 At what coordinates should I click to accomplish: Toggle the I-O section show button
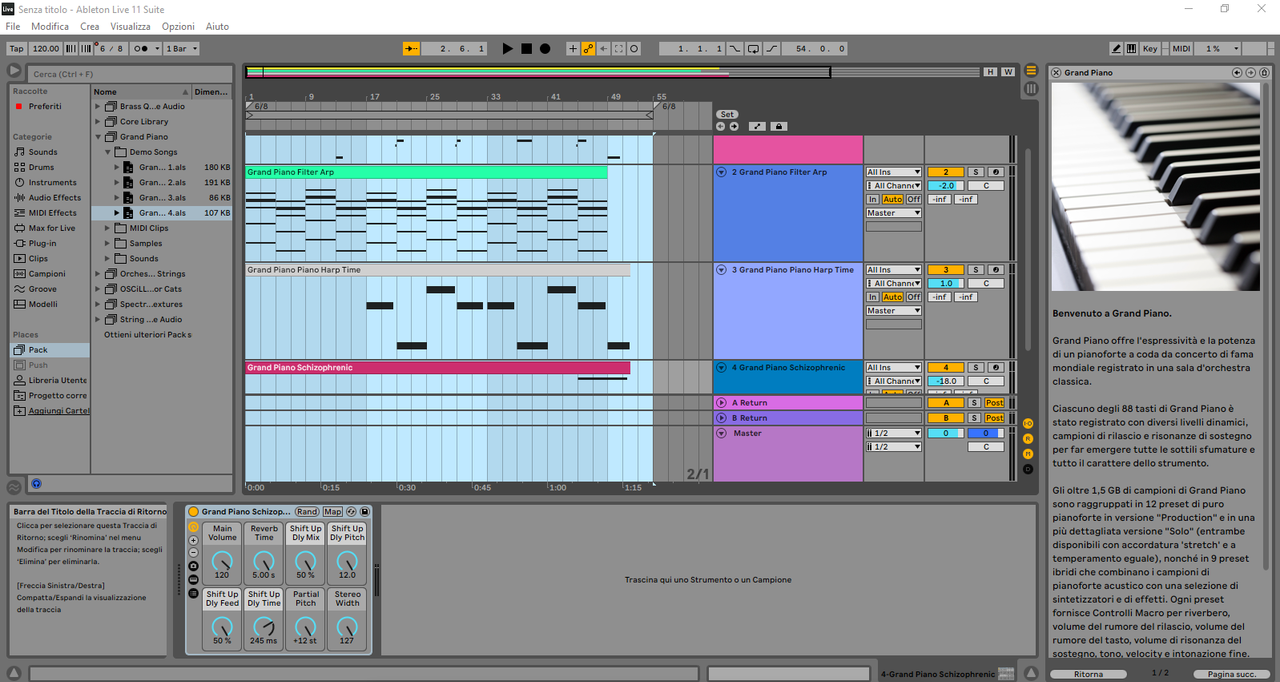1028,423
